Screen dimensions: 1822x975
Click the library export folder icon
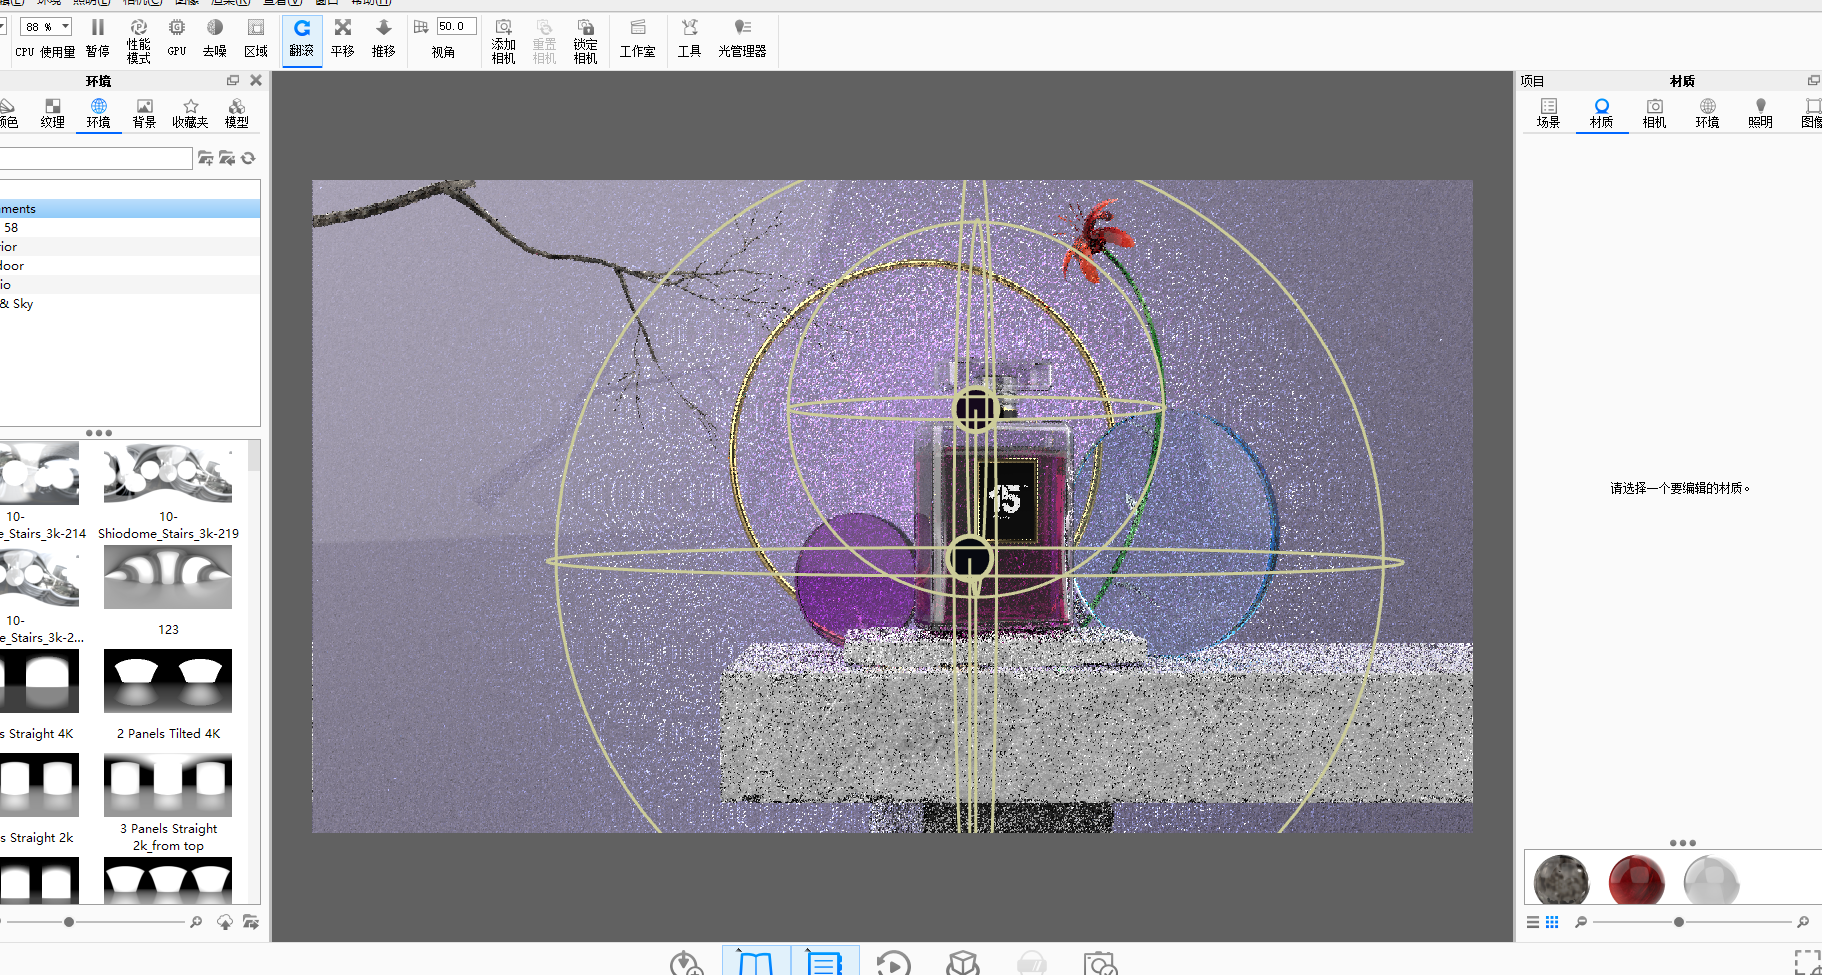[250, 922]
